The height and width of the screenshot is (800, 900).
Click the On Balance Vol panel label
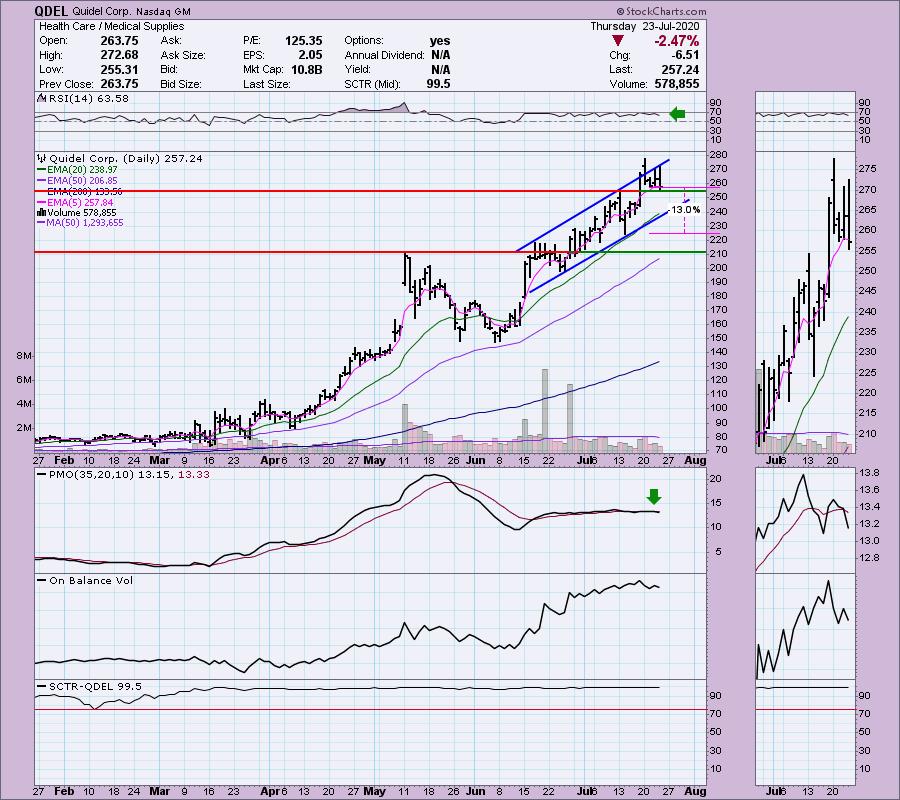[x=91, y=580]
